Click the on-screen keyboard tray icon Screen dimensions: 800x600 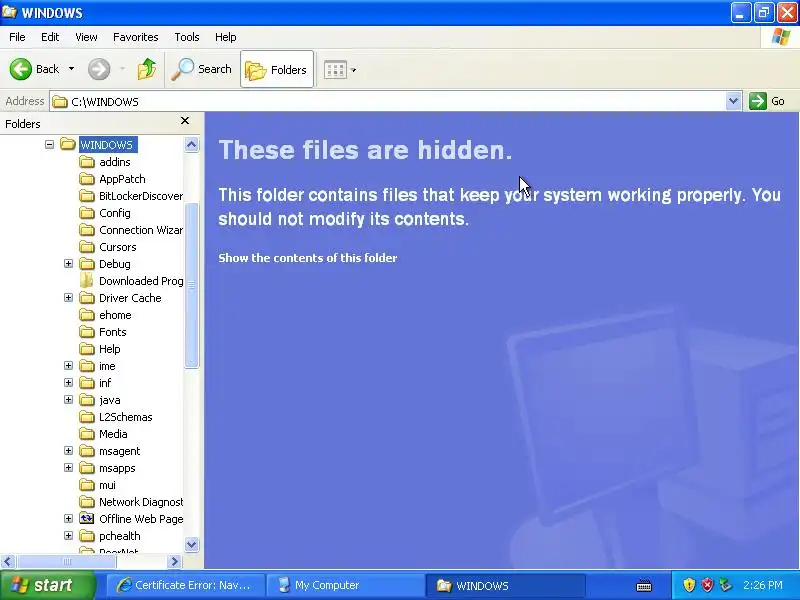644,585
